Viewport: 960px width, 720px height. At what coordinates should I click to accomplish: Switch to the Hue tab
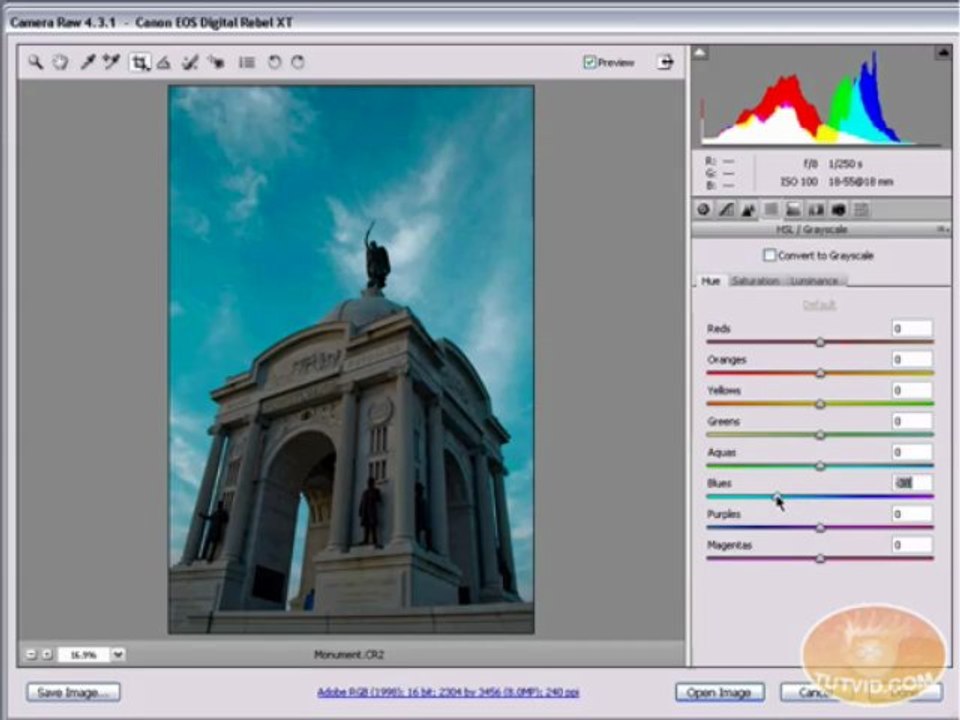point(710,281)
